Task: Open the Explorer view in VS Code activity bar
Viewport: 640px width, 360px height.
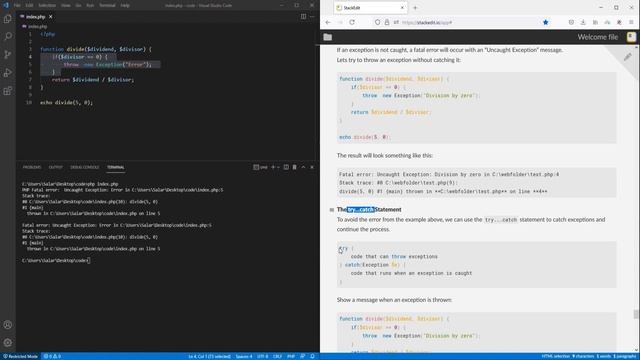Action: point(8,18)
